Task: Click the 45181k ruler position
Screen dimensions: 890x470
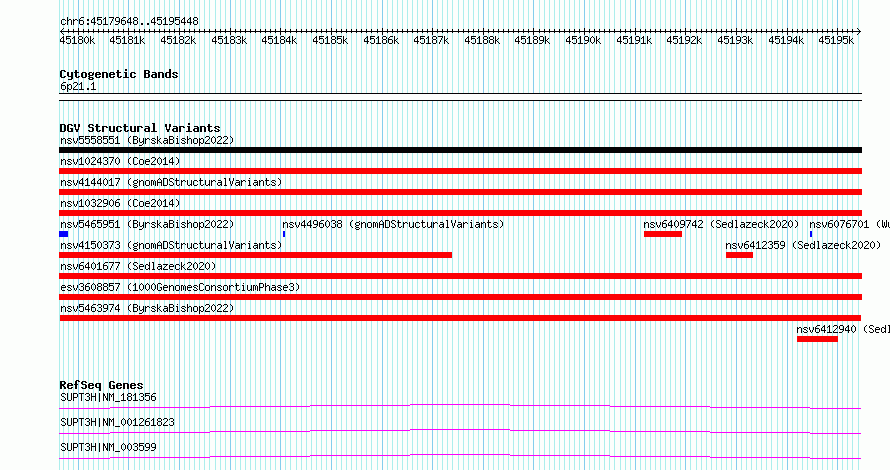Action: click(127, 40)
